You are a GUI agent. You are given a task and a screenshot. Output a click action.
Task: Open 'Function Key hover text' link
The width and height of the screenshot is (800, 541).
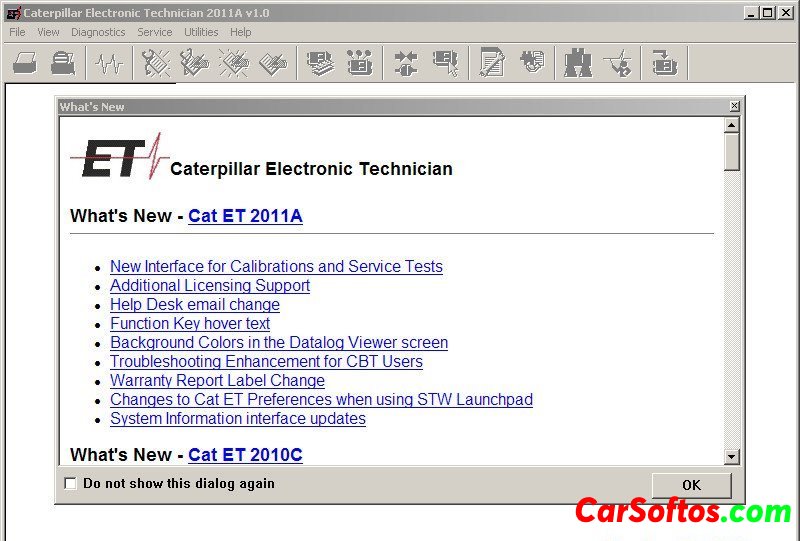(190, 324)
